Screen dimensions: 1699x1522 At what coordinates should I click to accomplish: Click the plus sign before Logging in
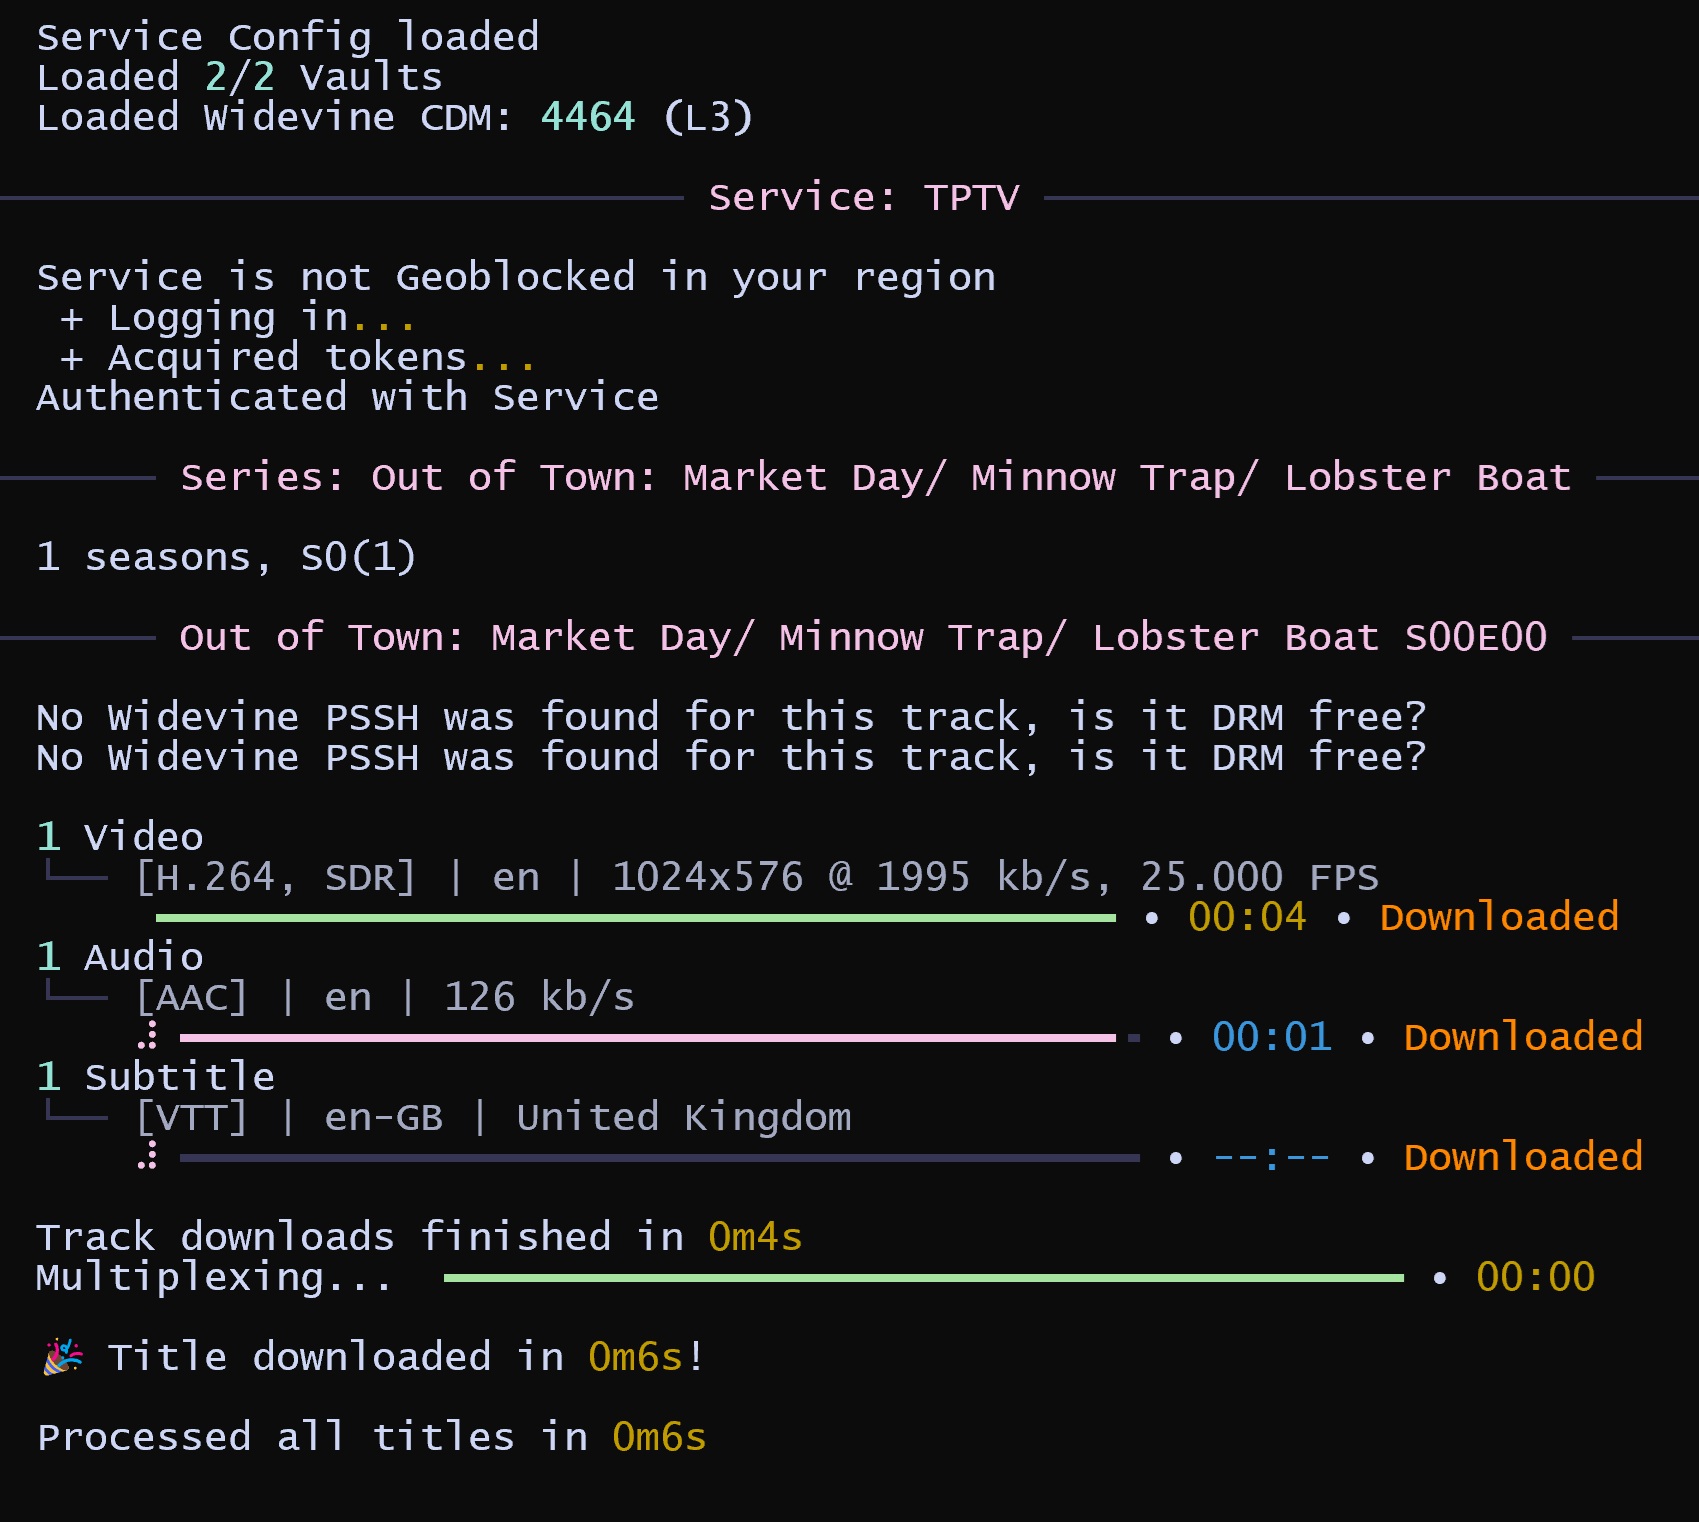click(x=71, y=318)
